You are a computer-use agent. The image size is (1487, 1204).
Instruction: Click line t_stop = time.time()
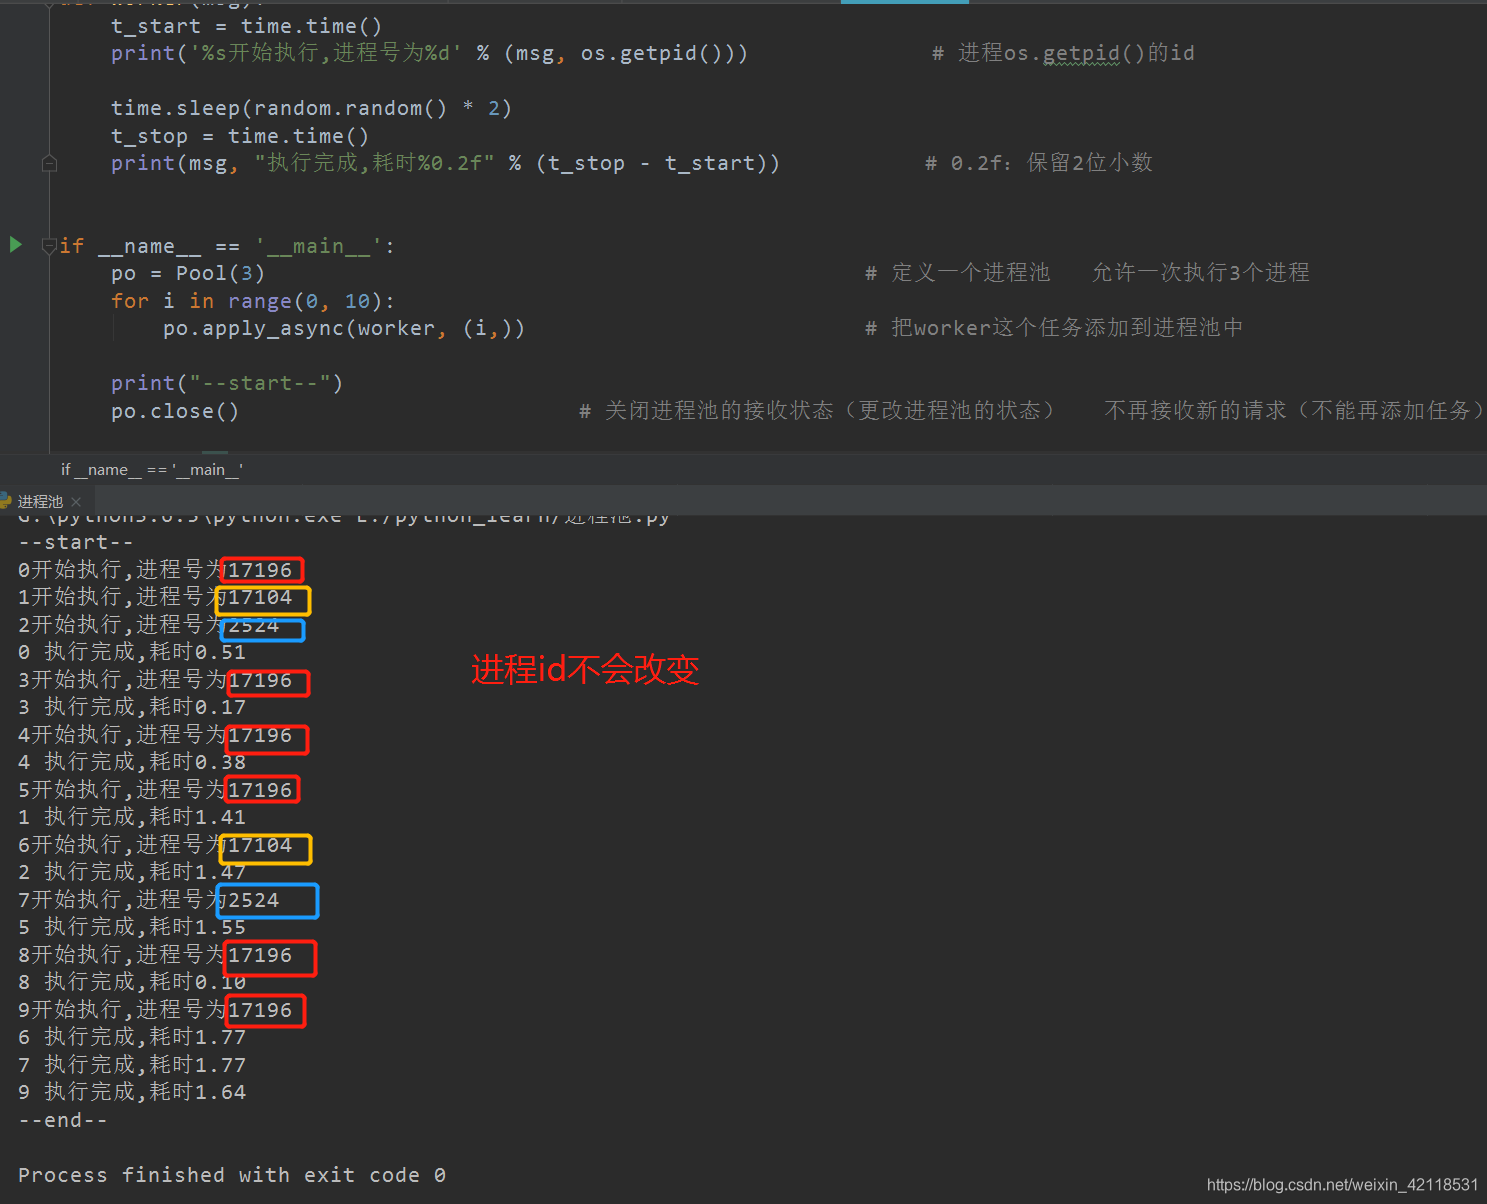(x=240, y=136)
